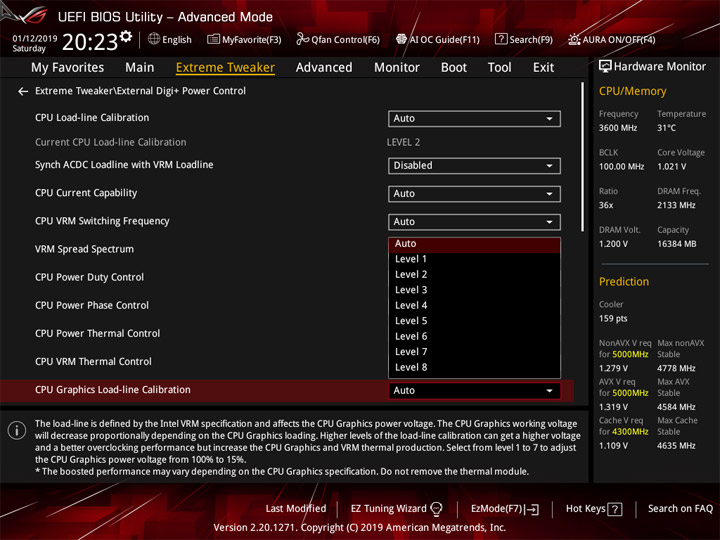This screenshot has width=720, height=540.
Task: Open CPU VRM Switching Frequency dropdown
Action: click(474, 222)
